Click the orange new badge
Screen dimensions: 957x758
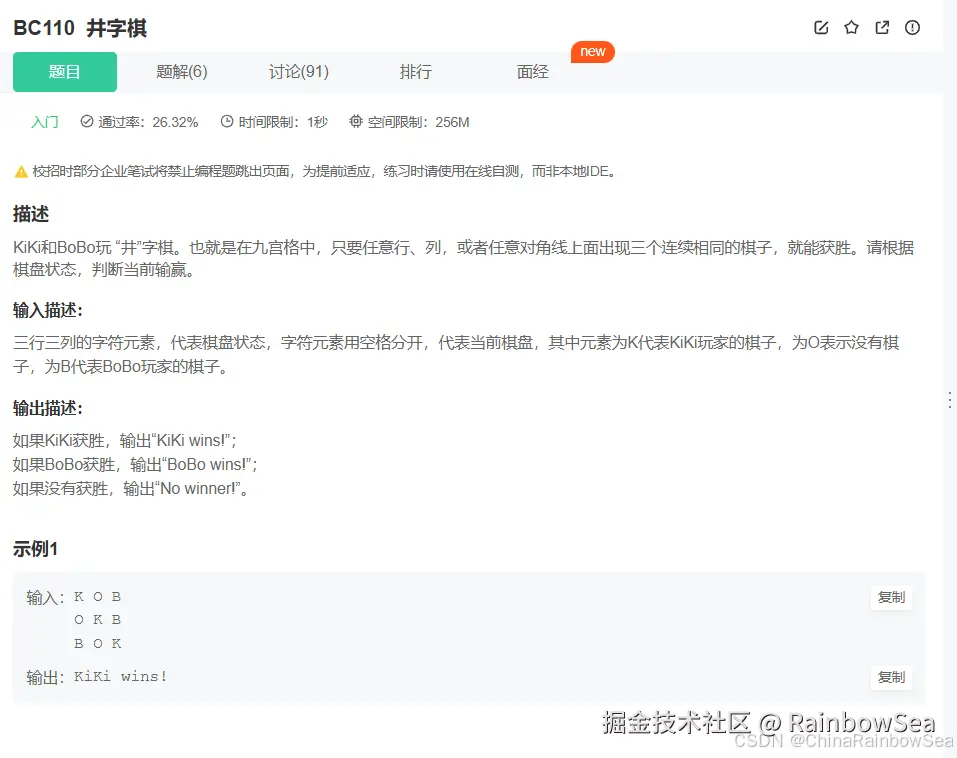point(593,52)
